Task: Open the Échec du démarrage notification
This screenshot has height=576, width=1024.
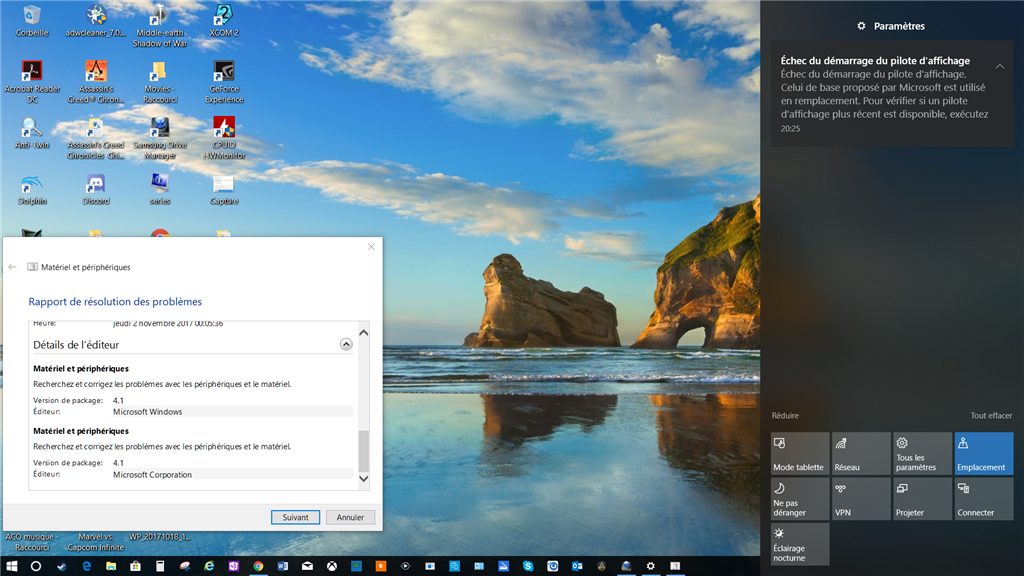Action: point(891,94)
